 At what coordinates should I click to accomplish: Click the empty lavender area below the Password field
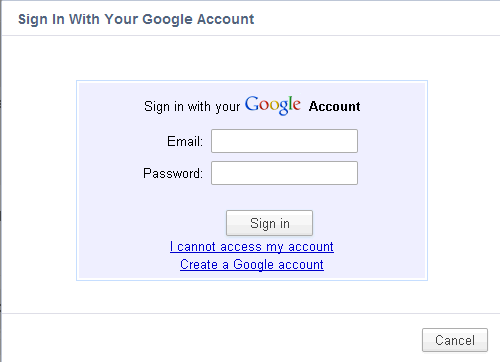(252, 197)
